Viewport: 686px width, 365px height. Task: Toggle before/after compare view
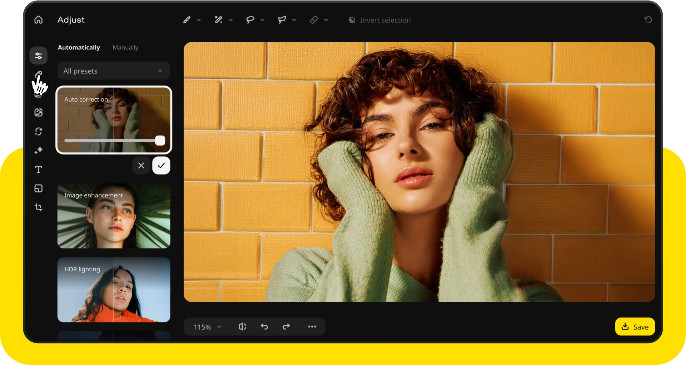[242, 326]
